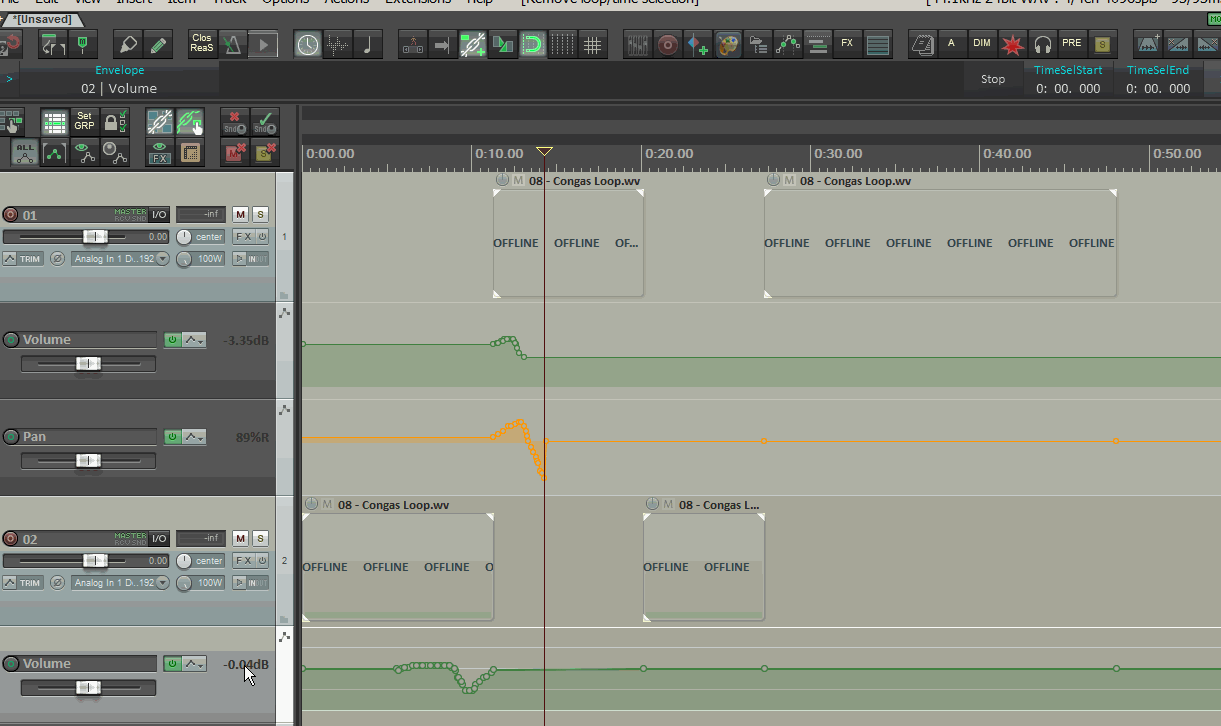
Task: Click the metronome icon in the top toolbar
Action: point(233,44)
